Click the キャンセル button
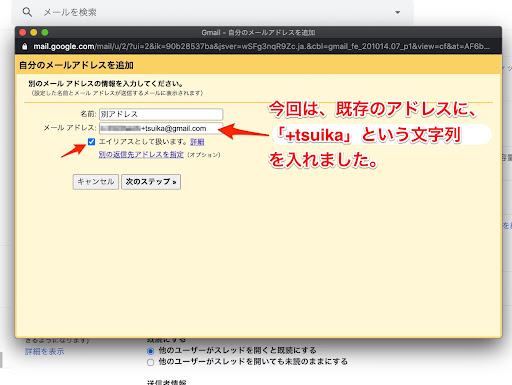The image size is (512, 385). click(x=96, y=182)
